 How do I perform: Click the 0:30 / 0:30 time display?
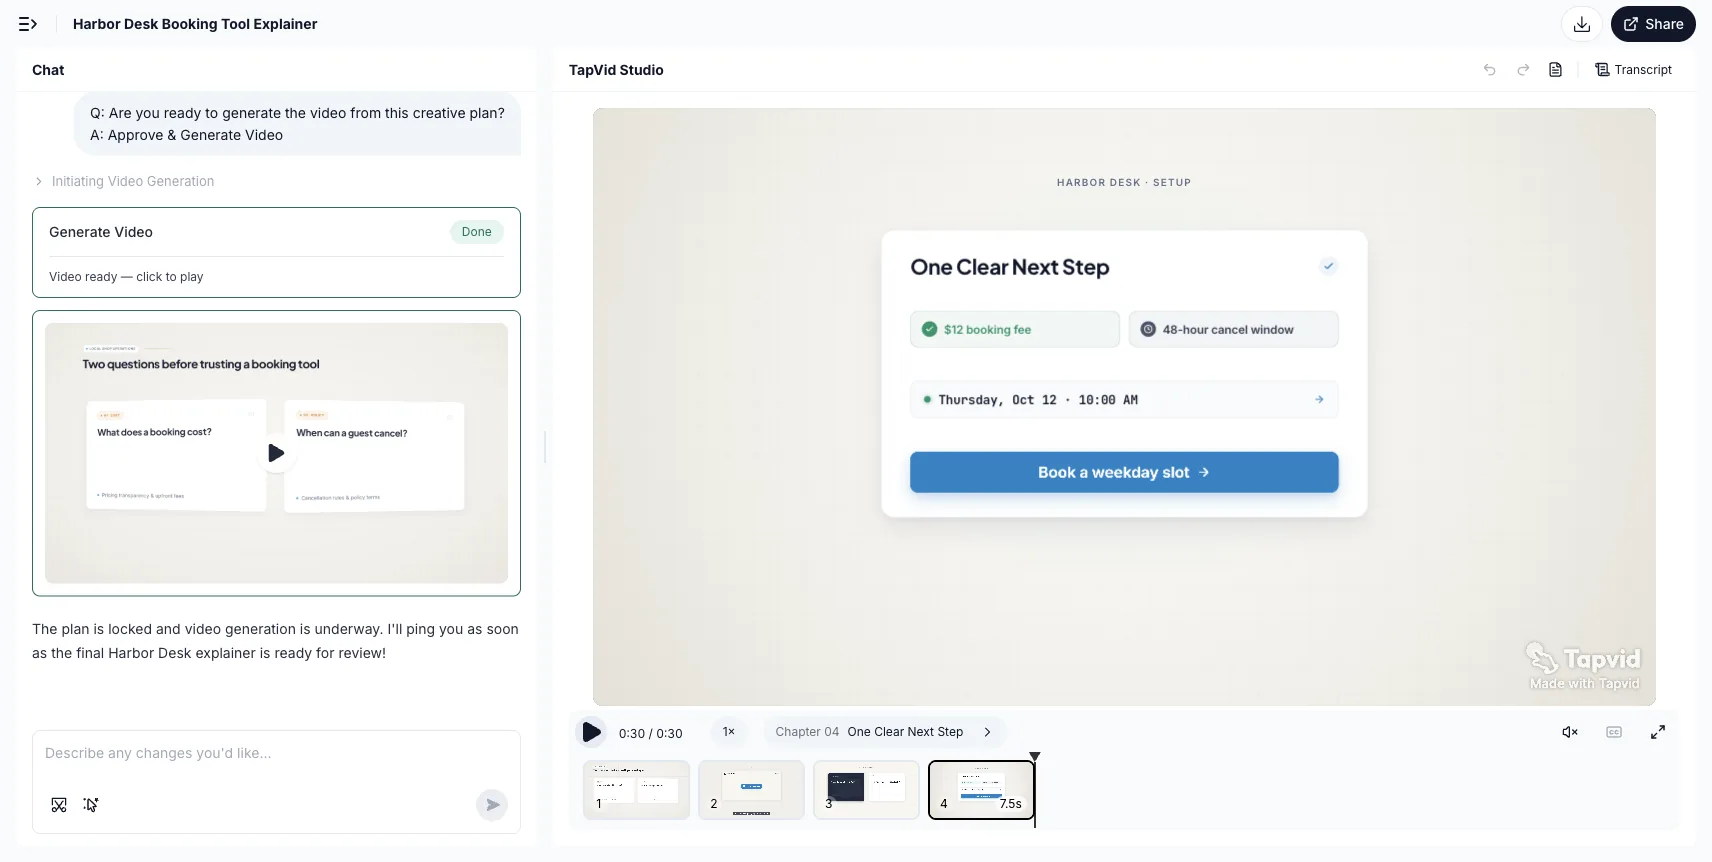650,733
